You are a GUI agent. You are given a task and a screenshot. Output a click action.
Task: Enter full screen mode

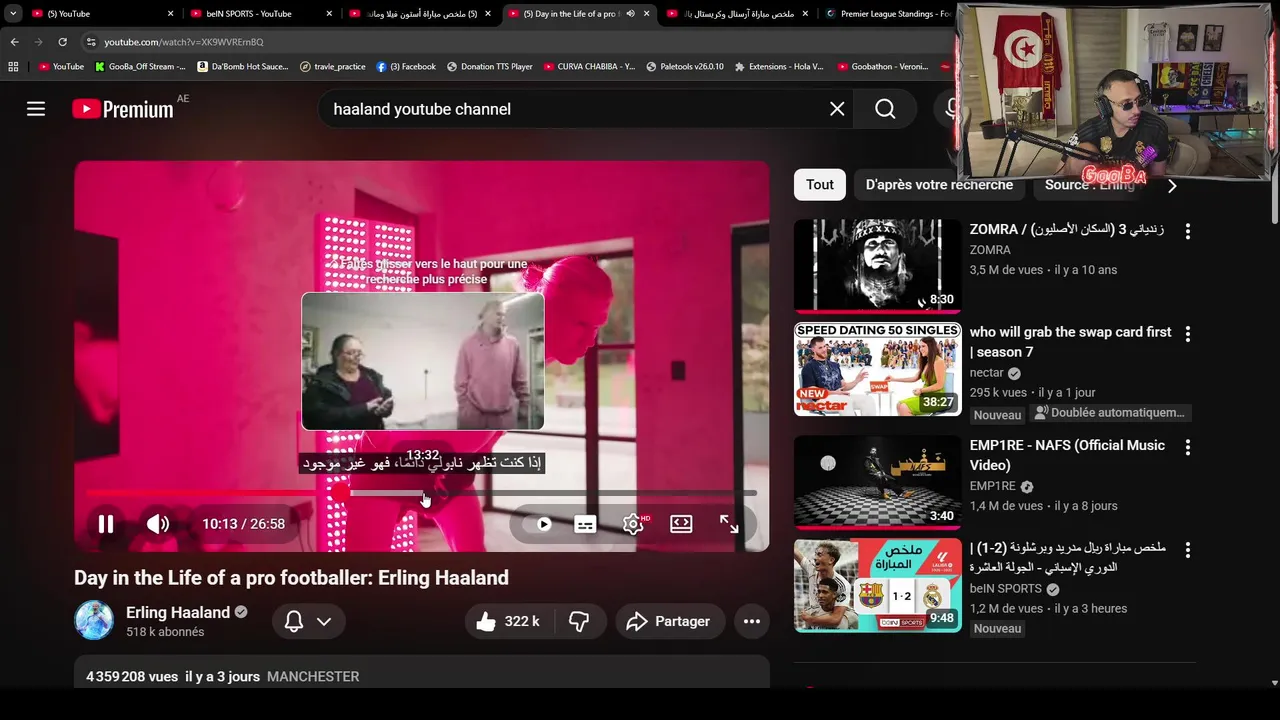click(x=729, y=524)
